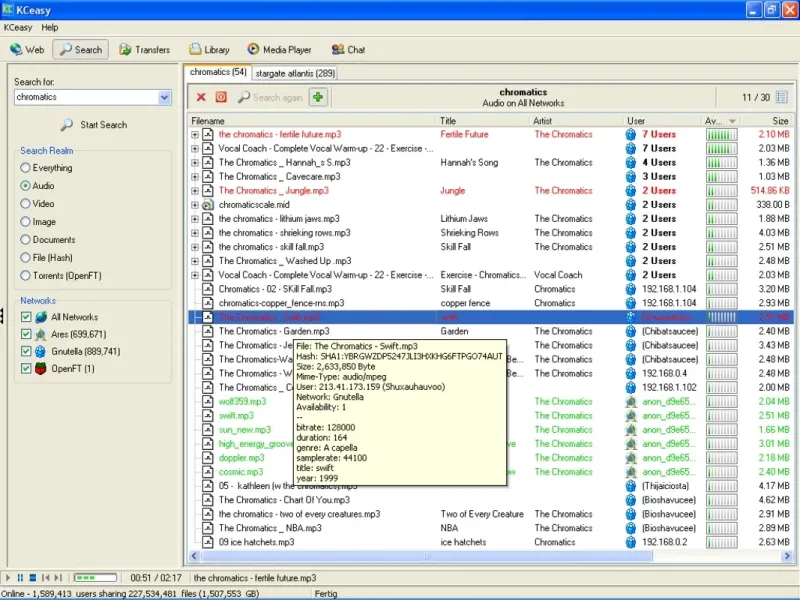Switch to the Media Player view

[x=279, y=49]
